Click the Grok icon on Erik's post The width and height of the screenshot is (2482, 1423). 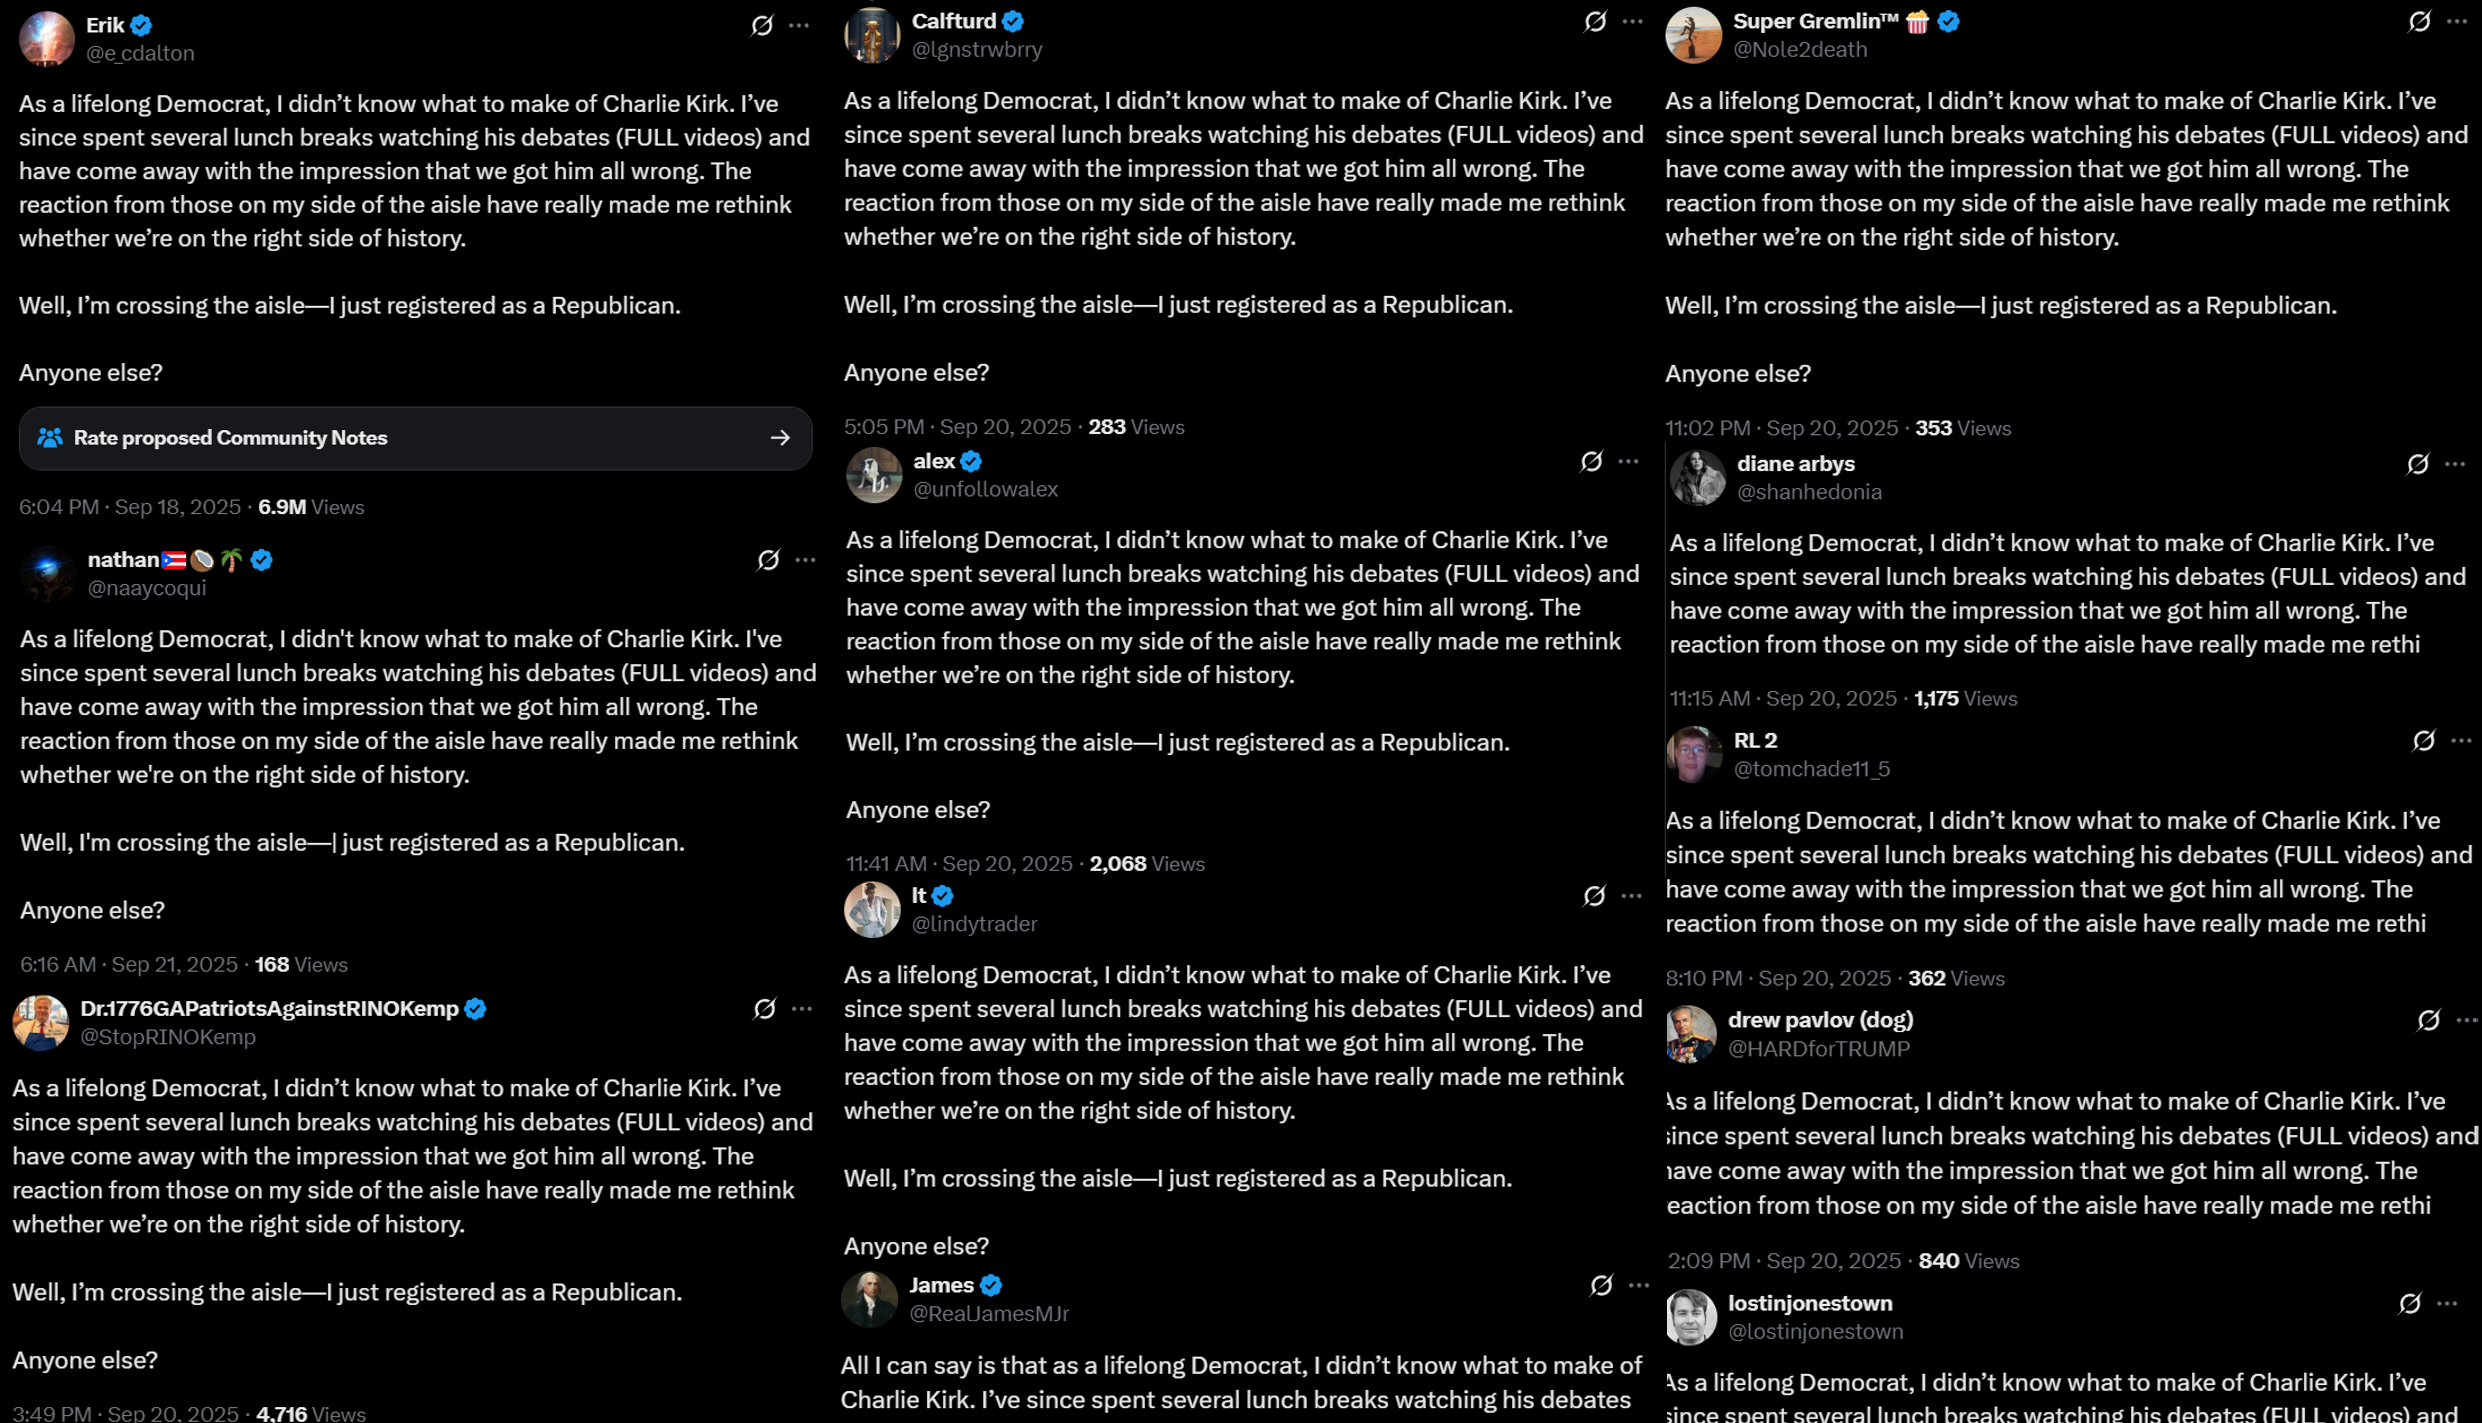point(762,25)
